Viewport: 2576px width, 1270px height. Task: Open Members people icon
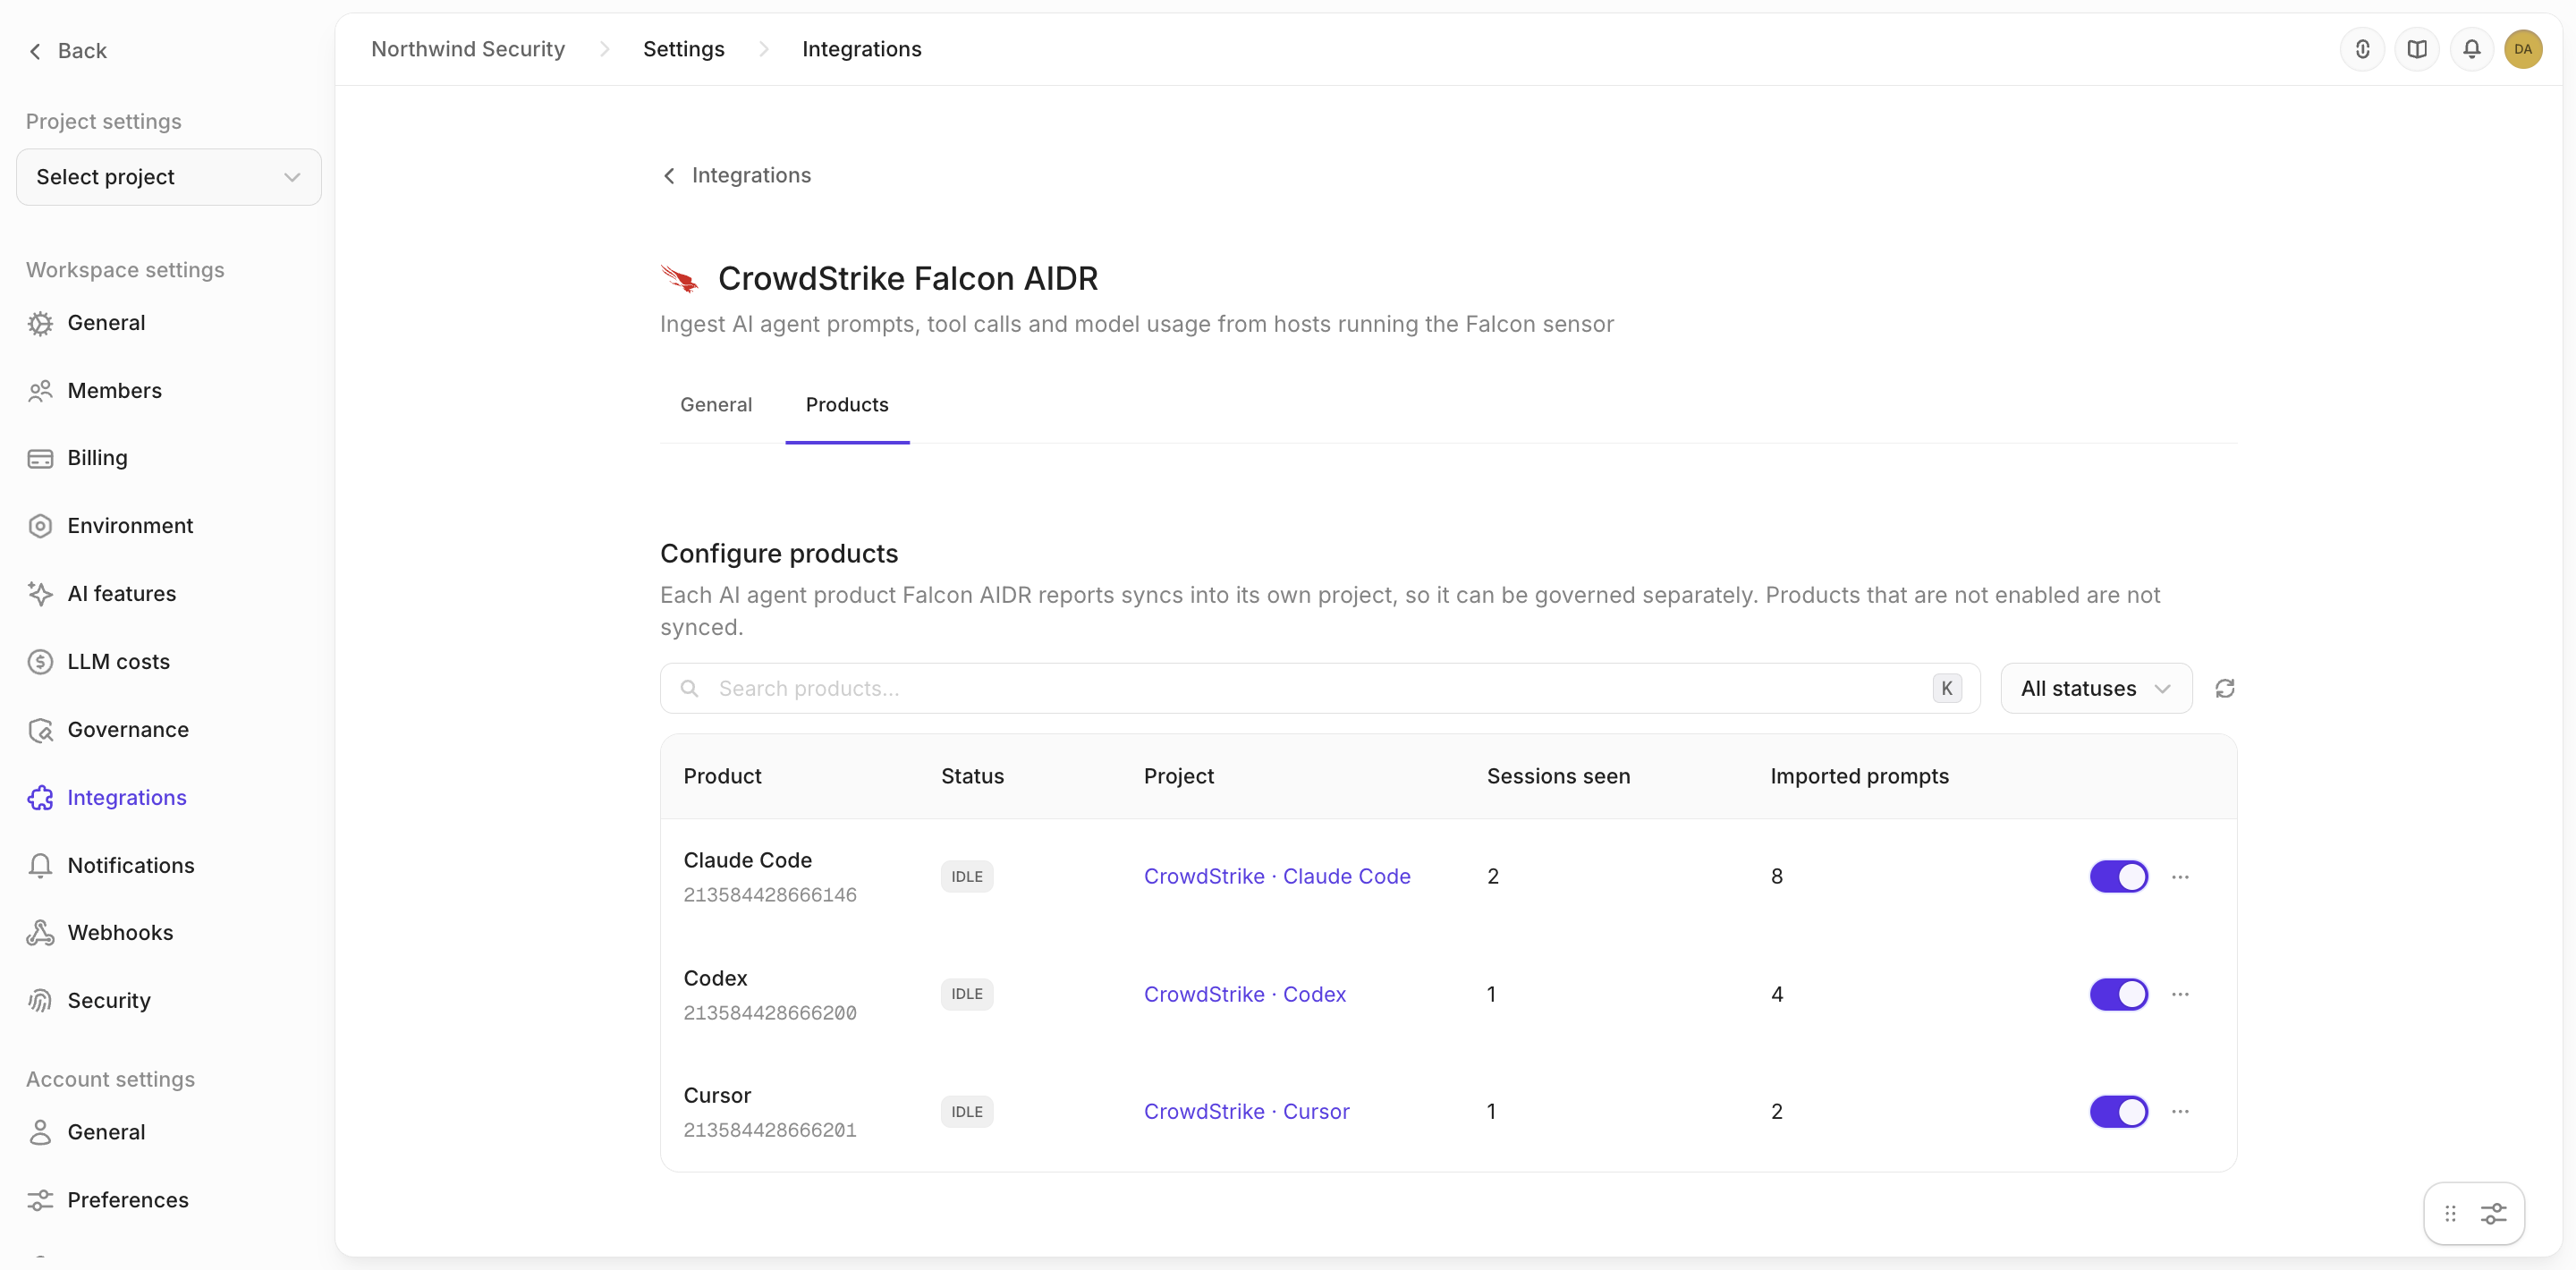tap(40, 391)
